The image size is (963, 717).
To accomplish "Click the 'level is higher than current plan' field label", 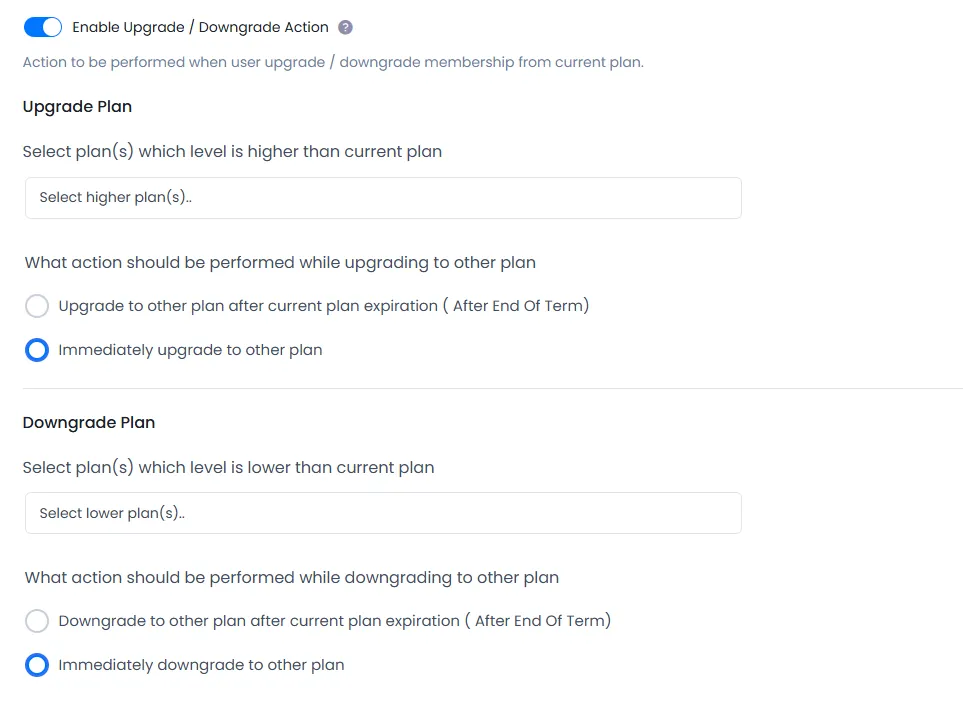I will point(232,152).
